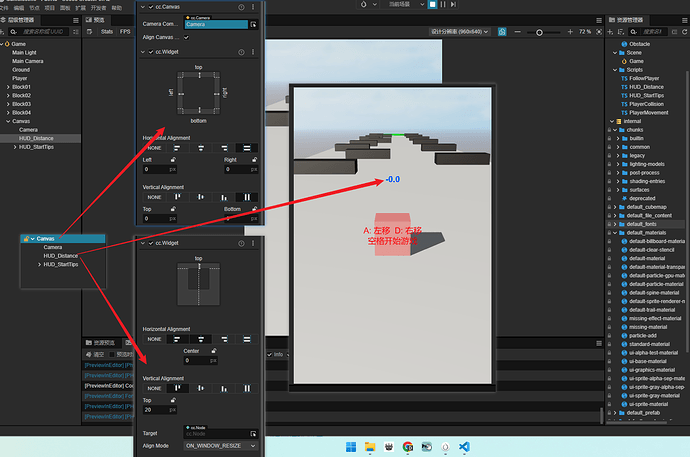The image size is (690, 457).
Task: Expand the HUD_StartTips node in hierarchy
Action: point(15,147)
